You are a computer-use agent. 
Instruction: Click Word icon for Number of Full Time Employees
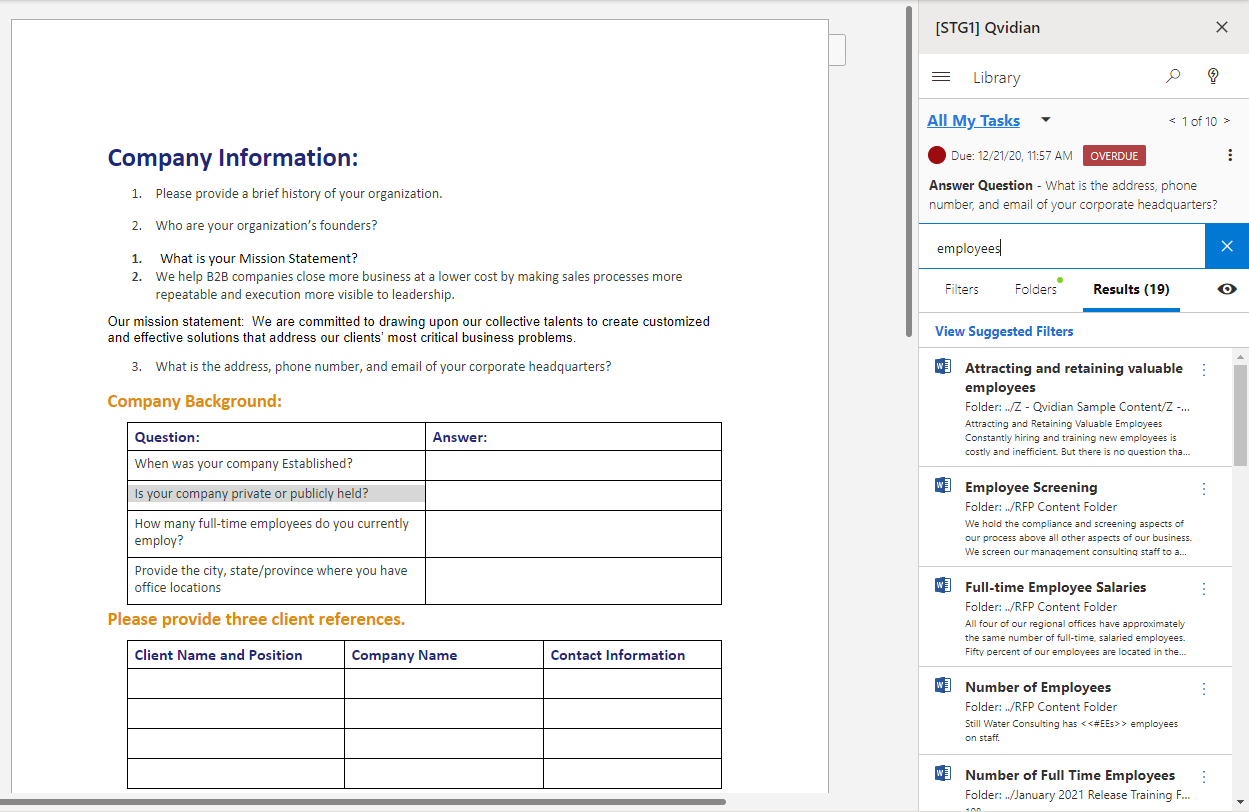(x=942, y=773)
